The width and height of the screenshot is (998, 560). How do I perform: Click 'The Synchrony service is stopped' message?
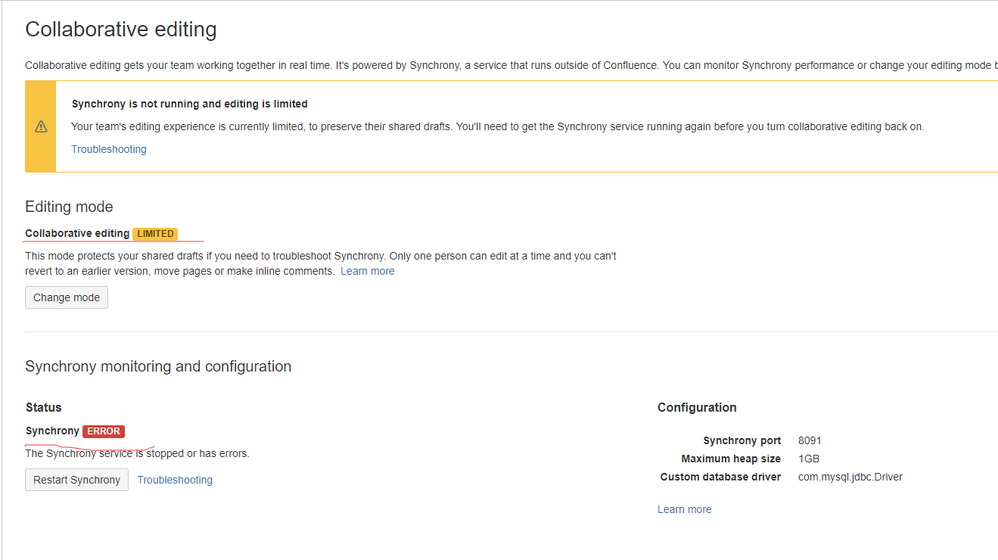tap(137, 453)
